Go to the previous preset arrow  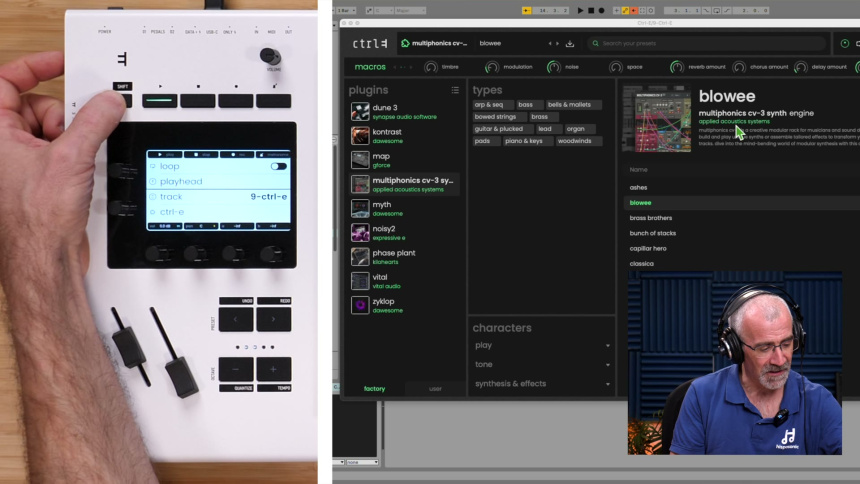click(550, 43)
